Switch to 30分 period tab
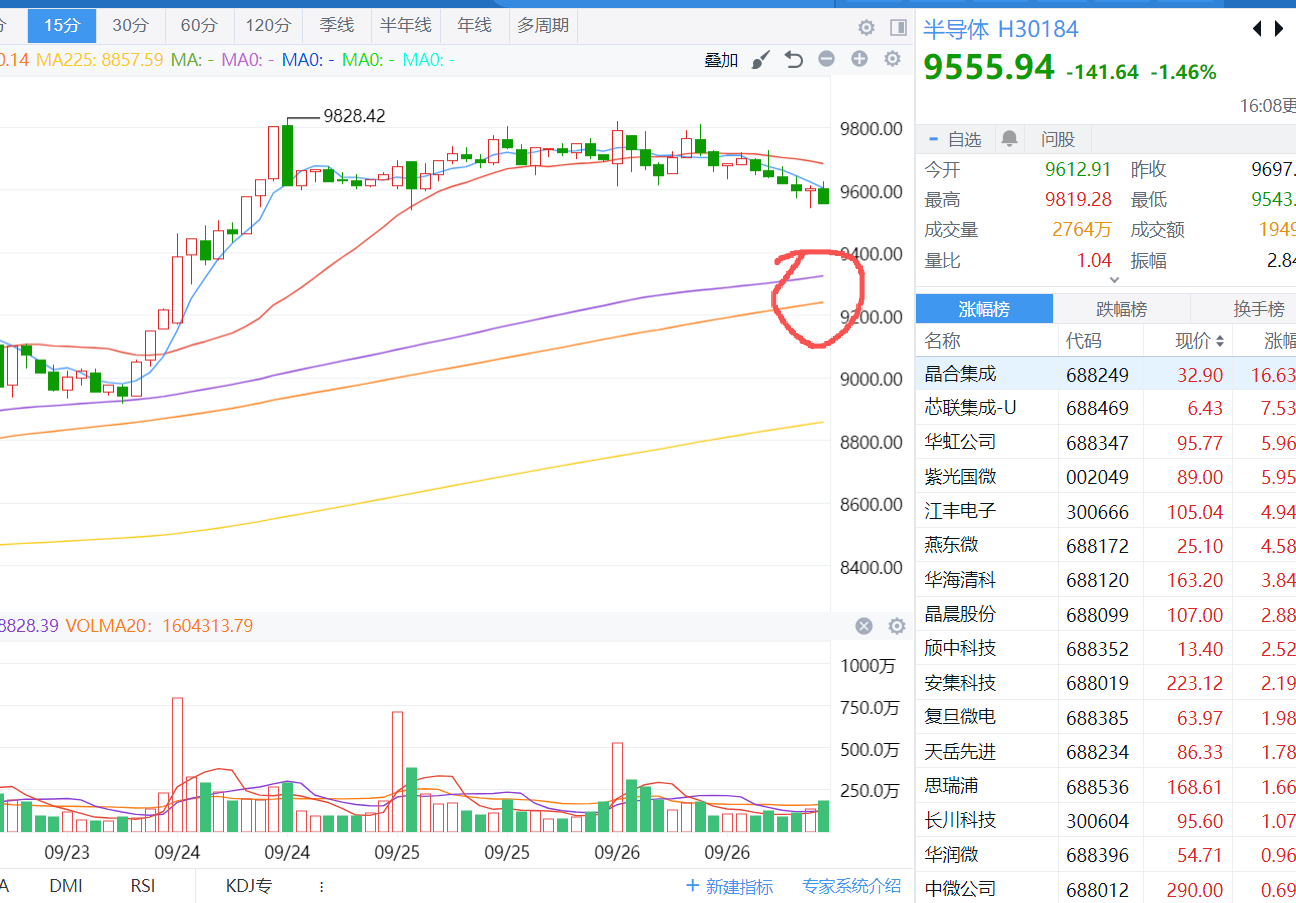This screenshot has width=1296, height=903. click(x=130, y=26)
